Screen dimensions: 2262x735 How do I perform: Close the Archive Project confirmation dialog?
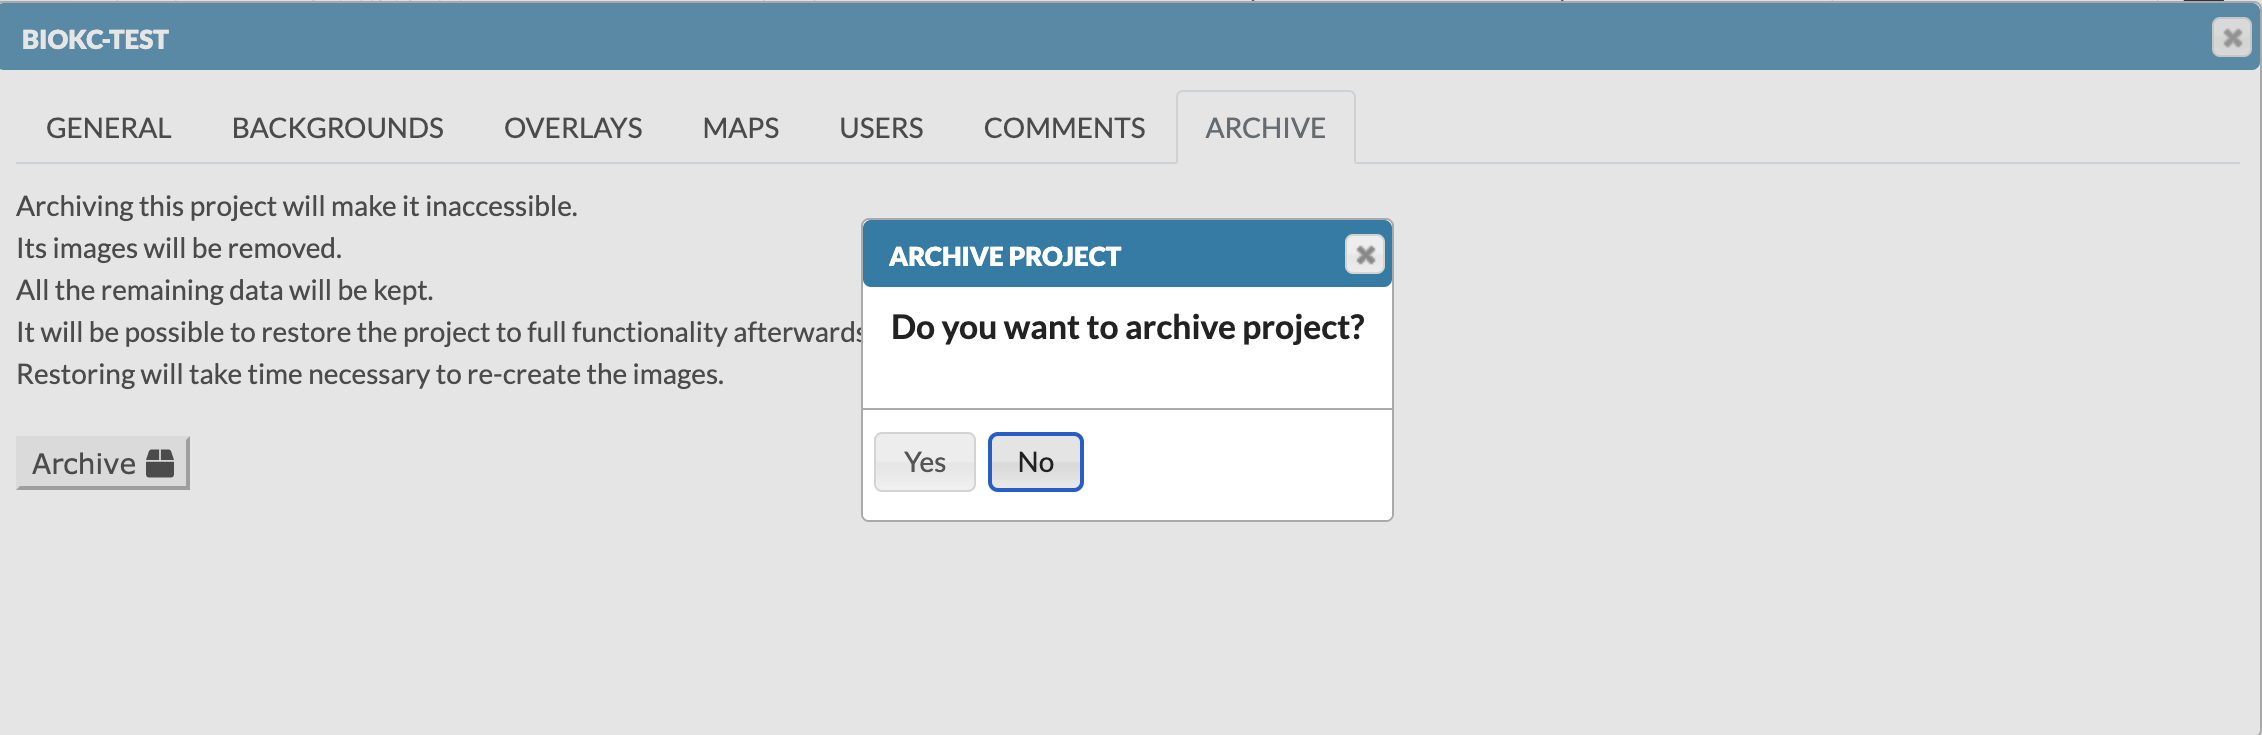pos(1364,255)
